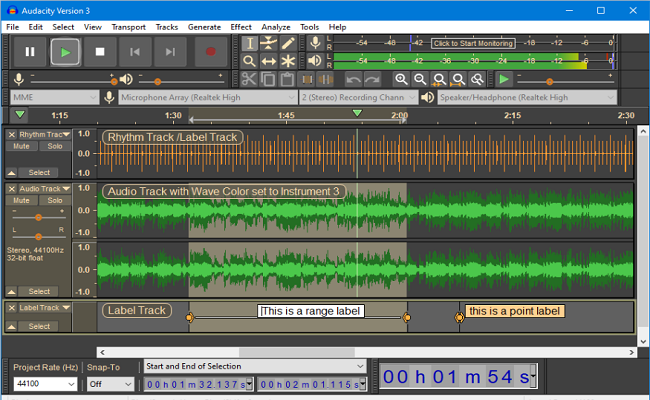The width and height of the screenshot is (650, 400).
Task: Click the Zoom In icon
Action: [x=400, y=79]
